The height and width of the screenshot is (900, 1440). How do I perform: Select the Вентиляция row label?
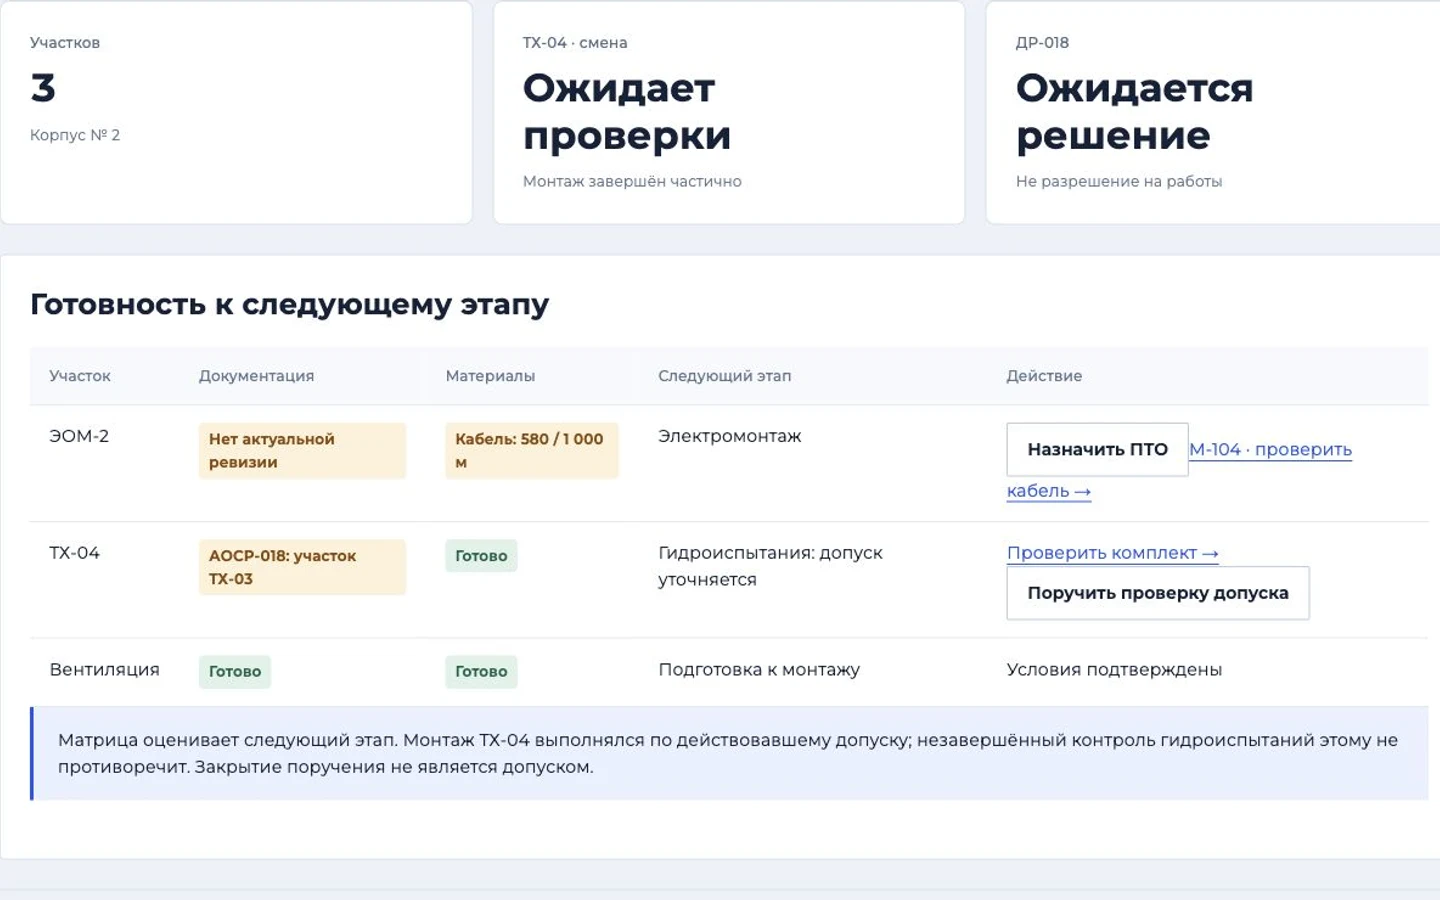pyautogui.click(x=105, y=670)
